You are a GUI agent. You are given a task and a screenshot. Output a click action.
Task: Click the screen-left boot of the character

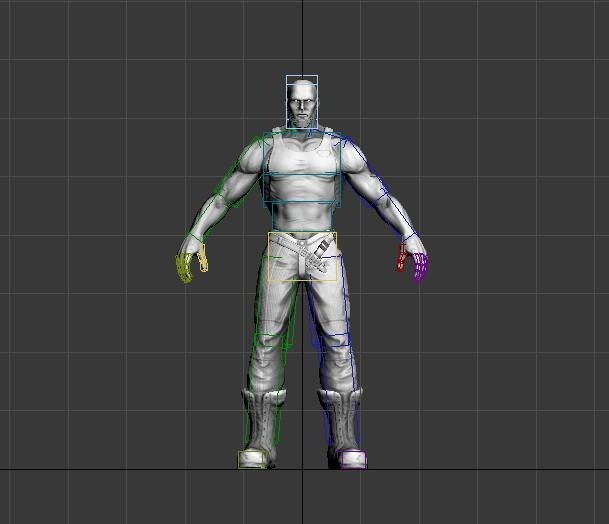coord(261,420)
